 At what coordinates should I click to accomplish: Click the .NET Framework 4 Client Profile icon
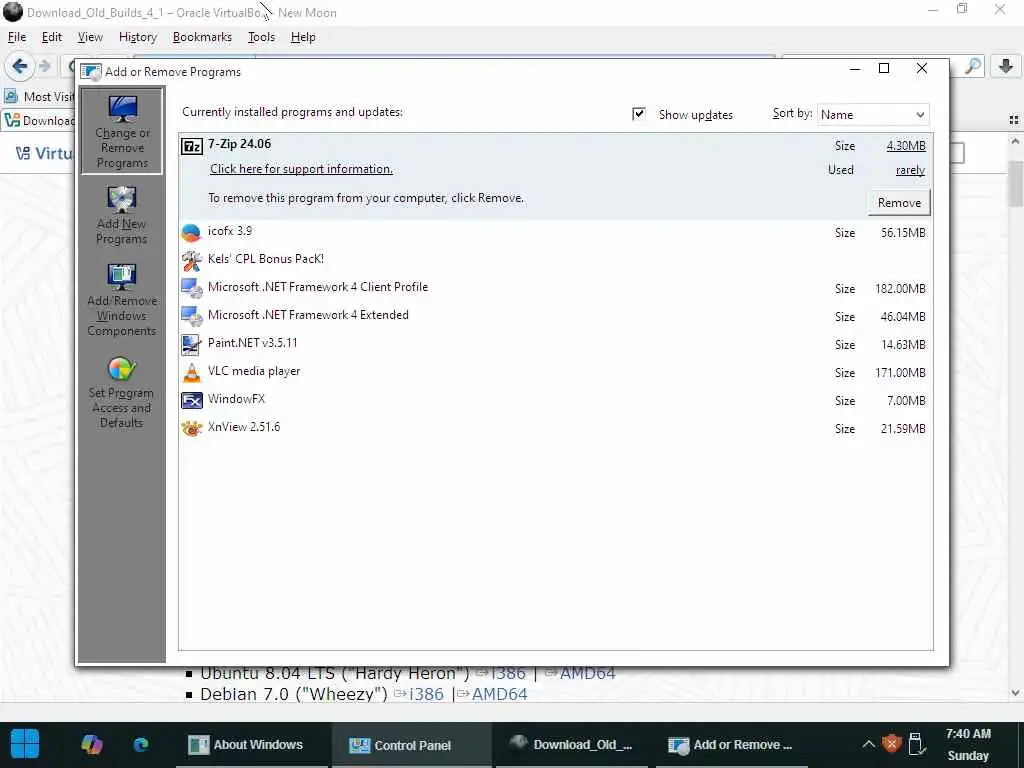pos(191,288)
